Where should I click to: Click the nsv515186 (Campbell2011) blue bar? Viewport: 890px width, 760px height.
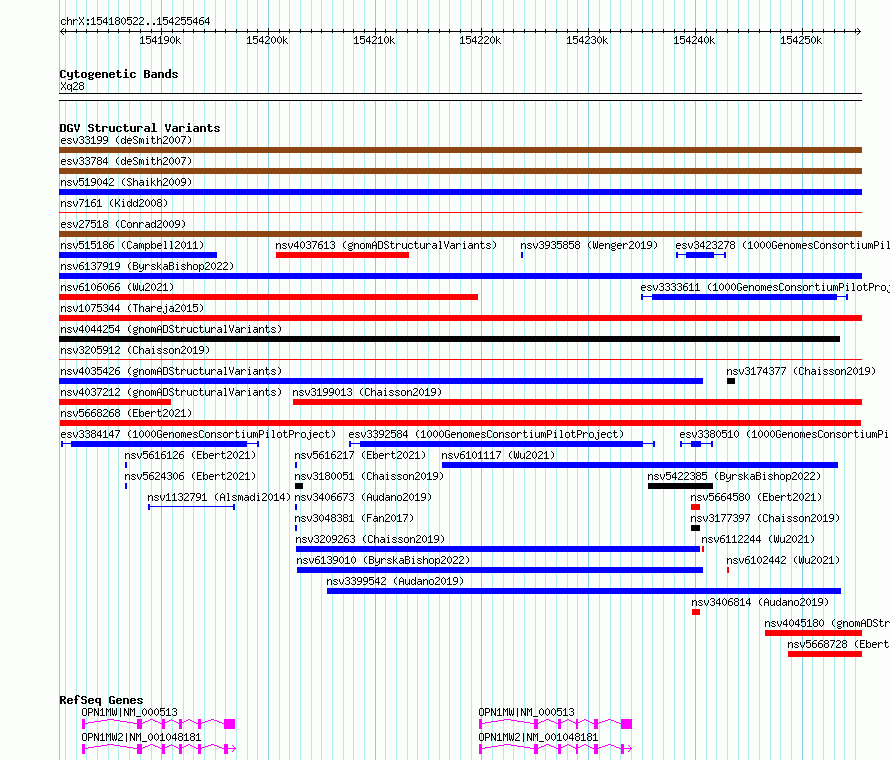(x=138, y=255)
